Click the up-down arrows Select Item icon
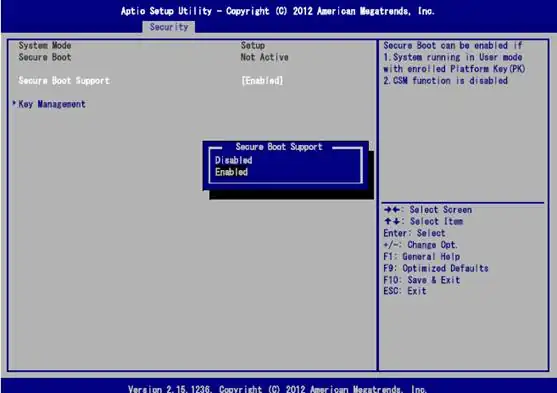 (391, 221)
